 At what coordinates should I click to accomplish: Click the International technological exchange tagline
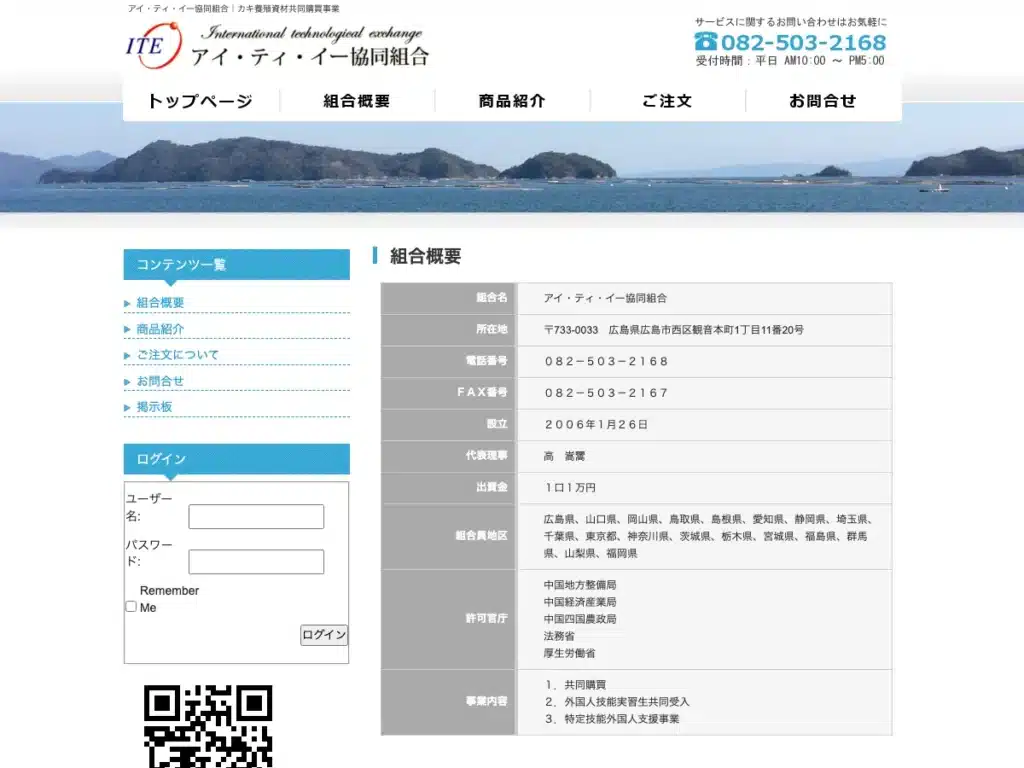tap(312, 33)
